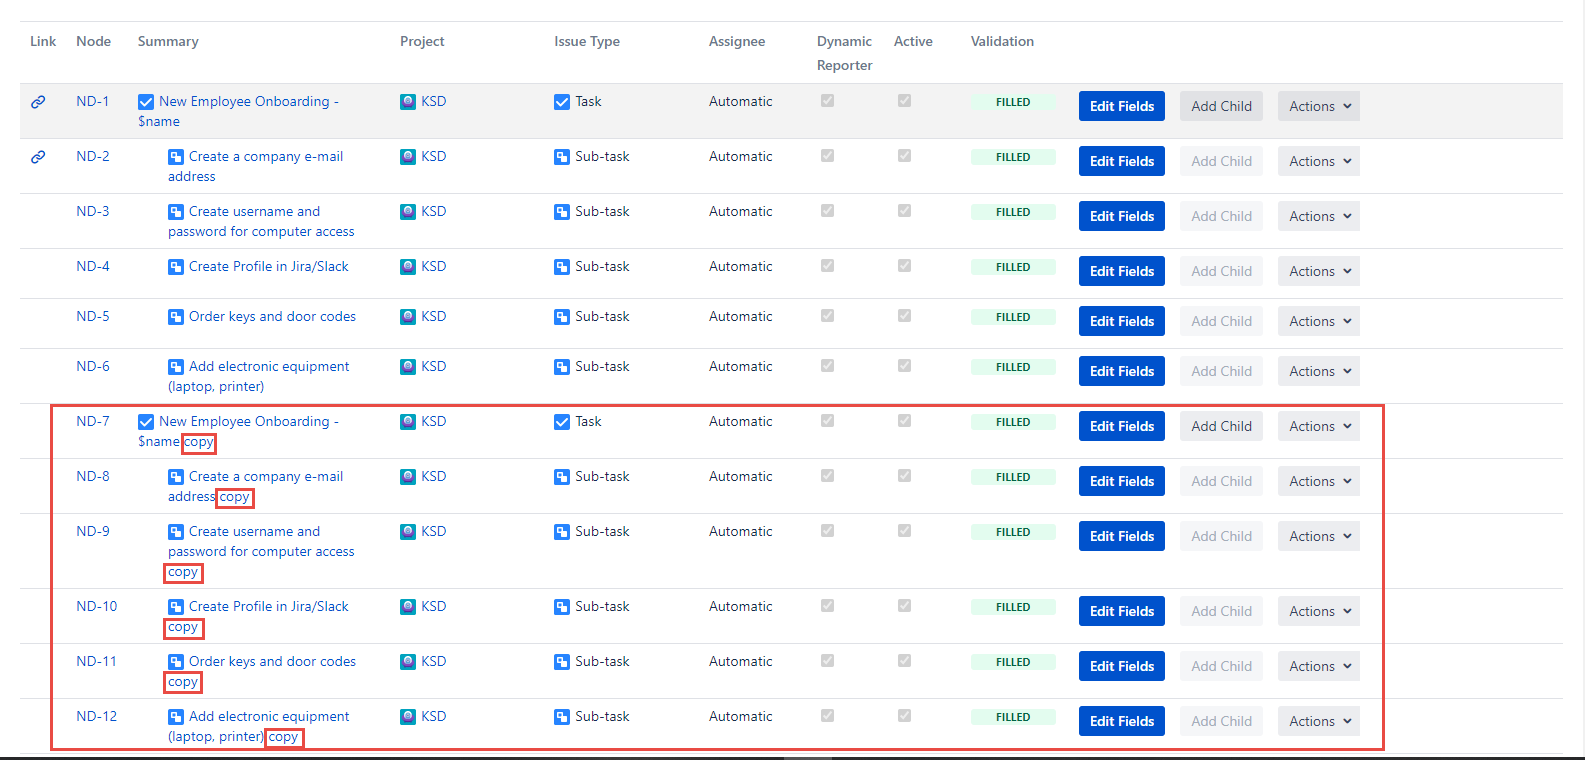Click the KSD project icon in the ND-12 row
The image size is (1585, 760).
[x=408, y=717]
